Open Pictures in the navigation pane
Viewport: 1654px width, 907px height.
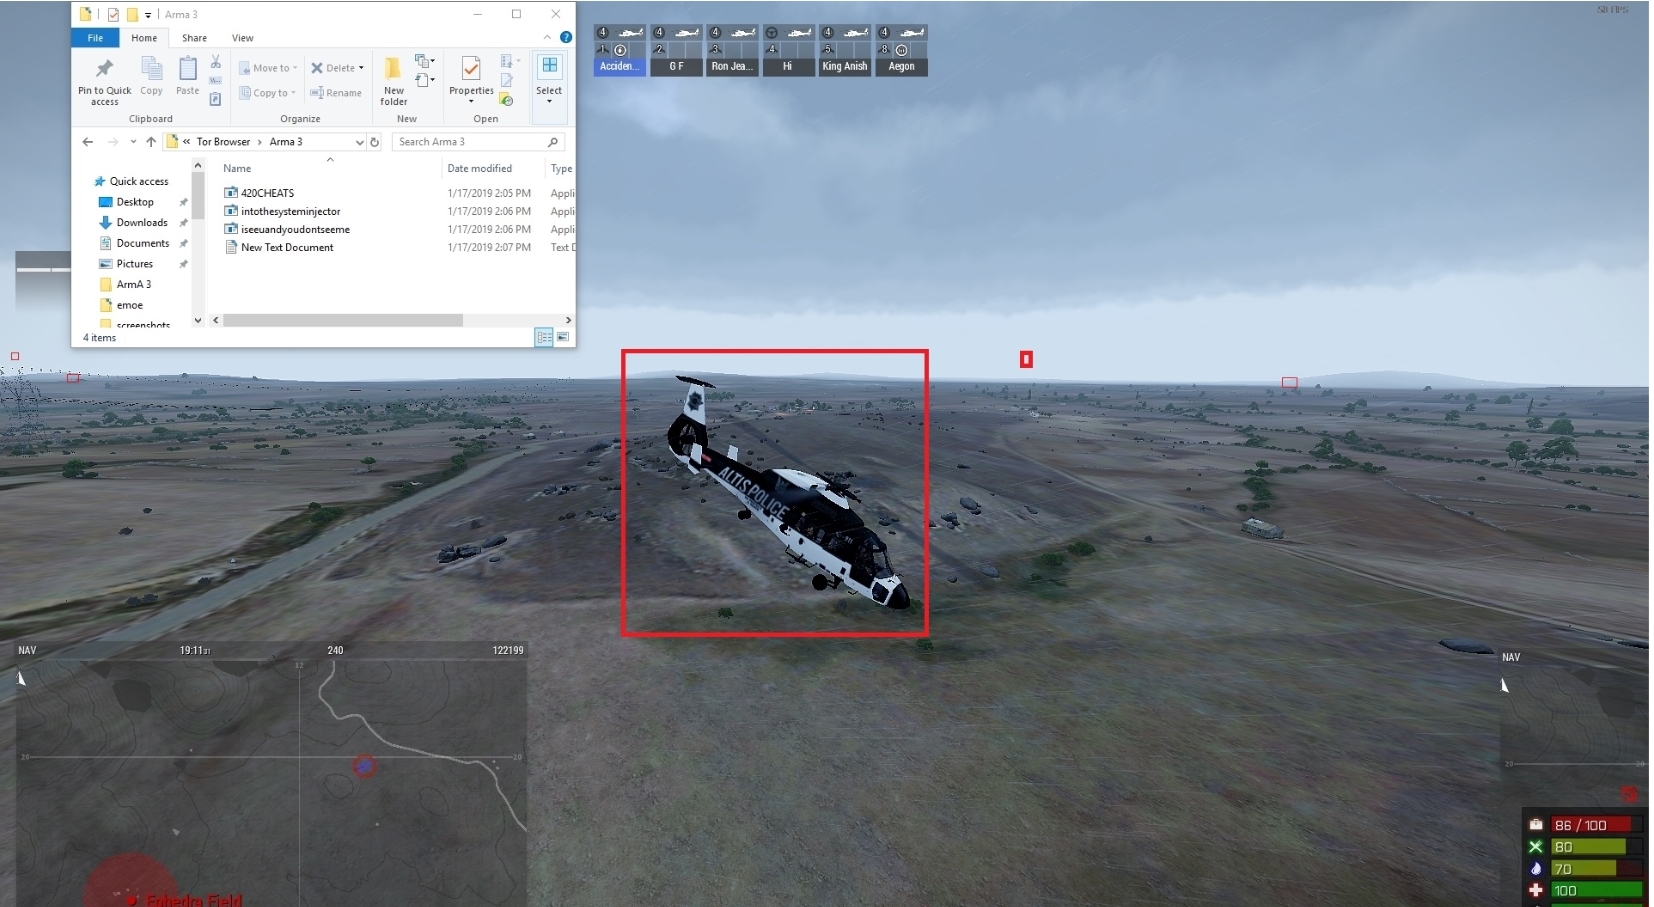pyautogui.click(x=135, y=264)
